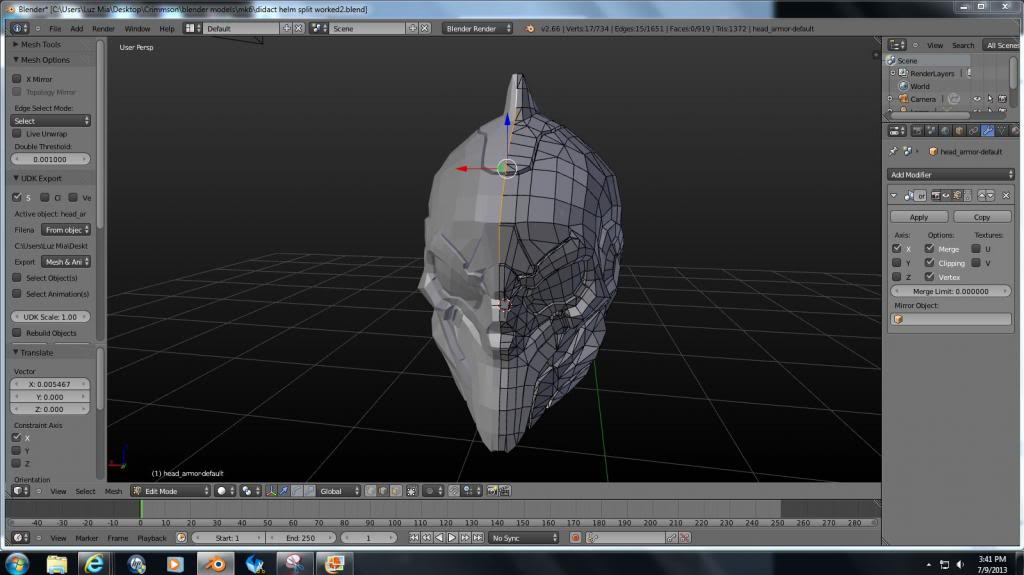Open Internet Explorer from the taskbar
The width and height of the screenshot is (1024, 575).
(95, 563)
